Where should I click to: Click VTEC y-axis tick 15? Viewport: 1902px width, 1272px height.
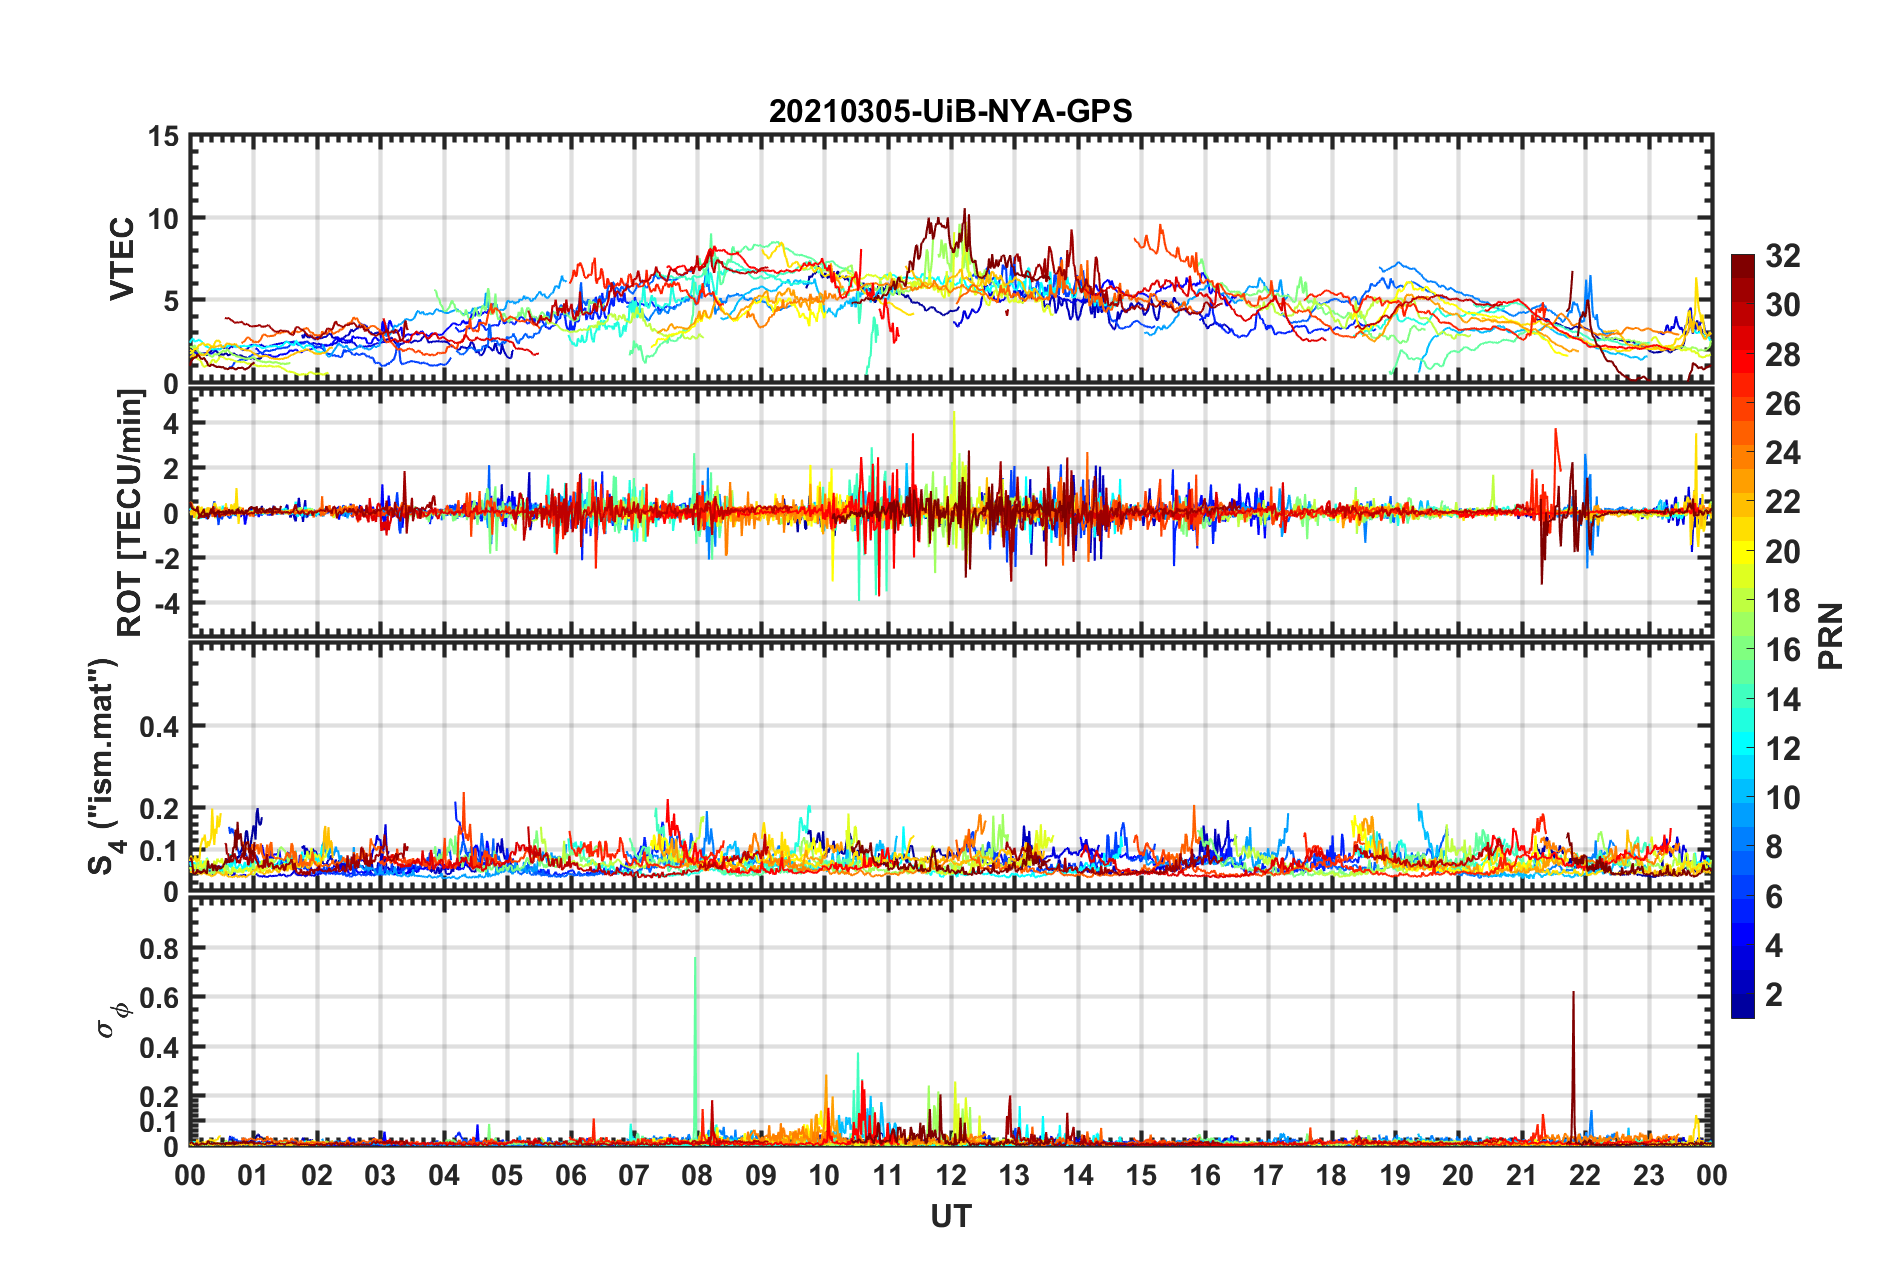[x=163, y=137]
